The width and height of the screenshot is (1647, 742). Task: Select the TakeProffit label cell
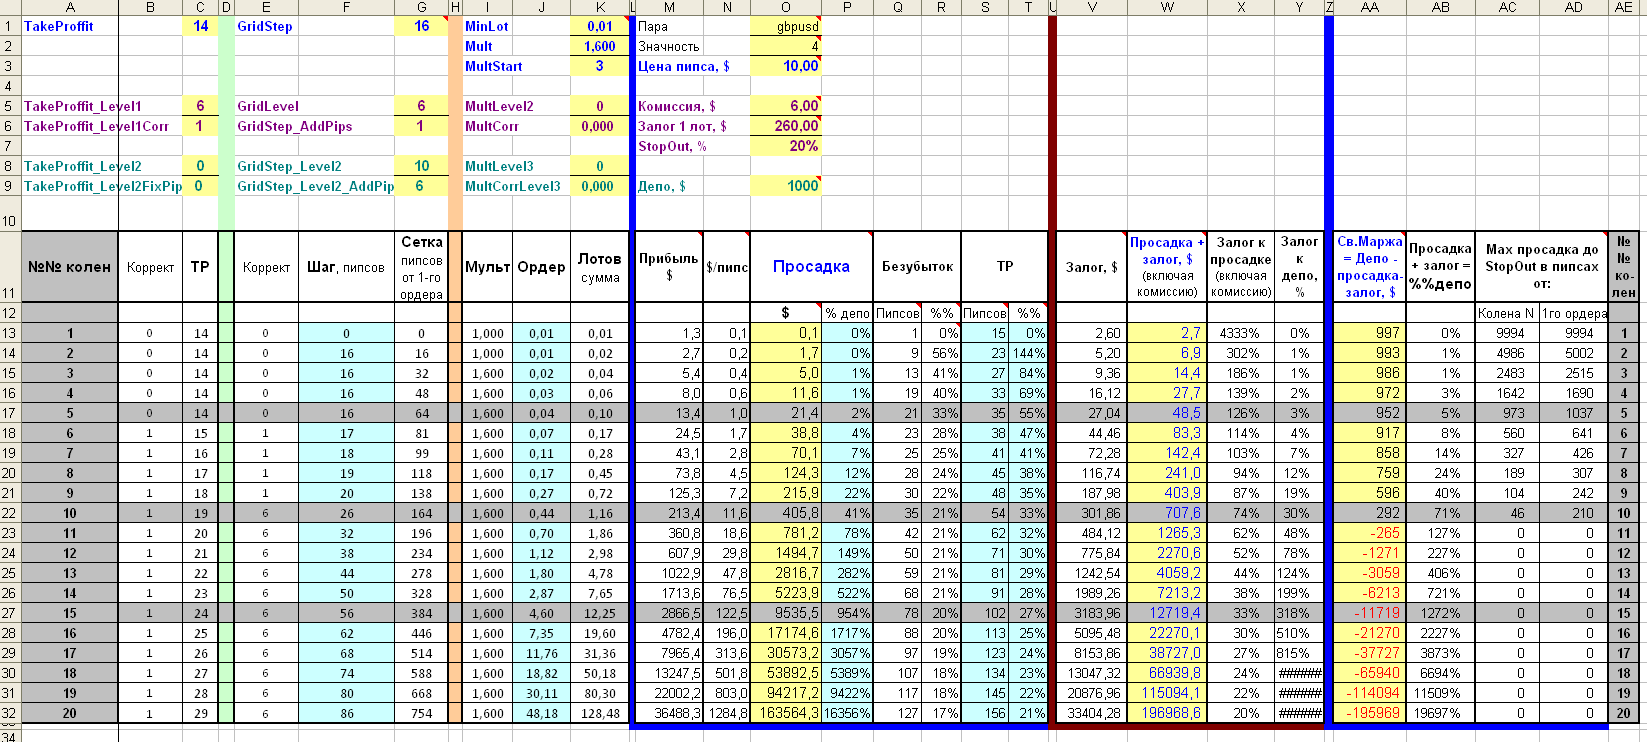pos(70,26)
